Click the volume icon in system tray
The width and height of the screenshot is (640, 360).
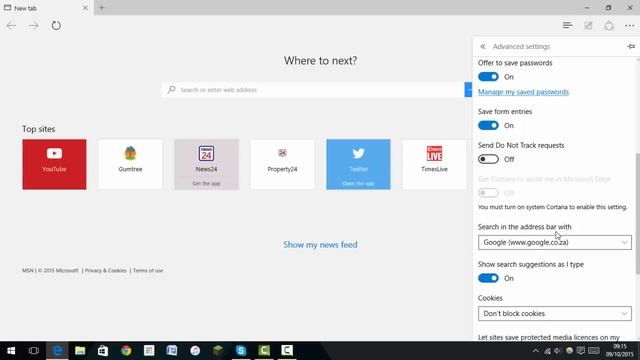pos(558,351)
